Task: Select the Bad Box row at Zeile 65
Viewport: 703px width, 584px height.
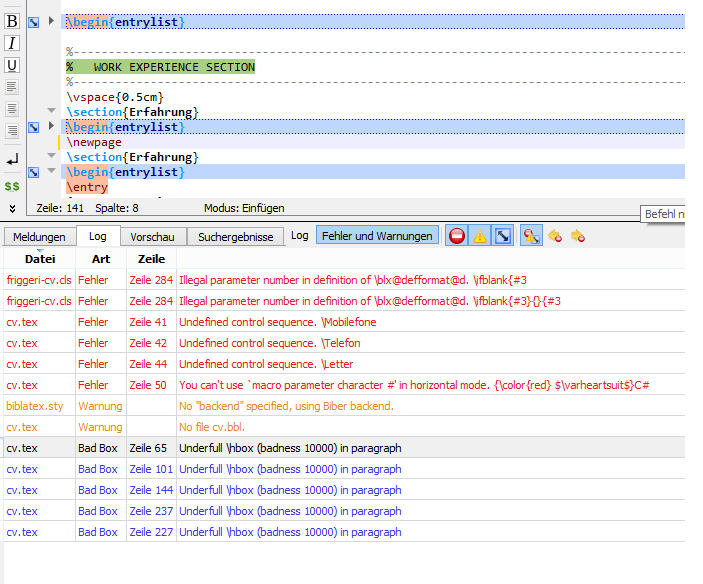Action: pyautogui.click(x=344, y=448)
